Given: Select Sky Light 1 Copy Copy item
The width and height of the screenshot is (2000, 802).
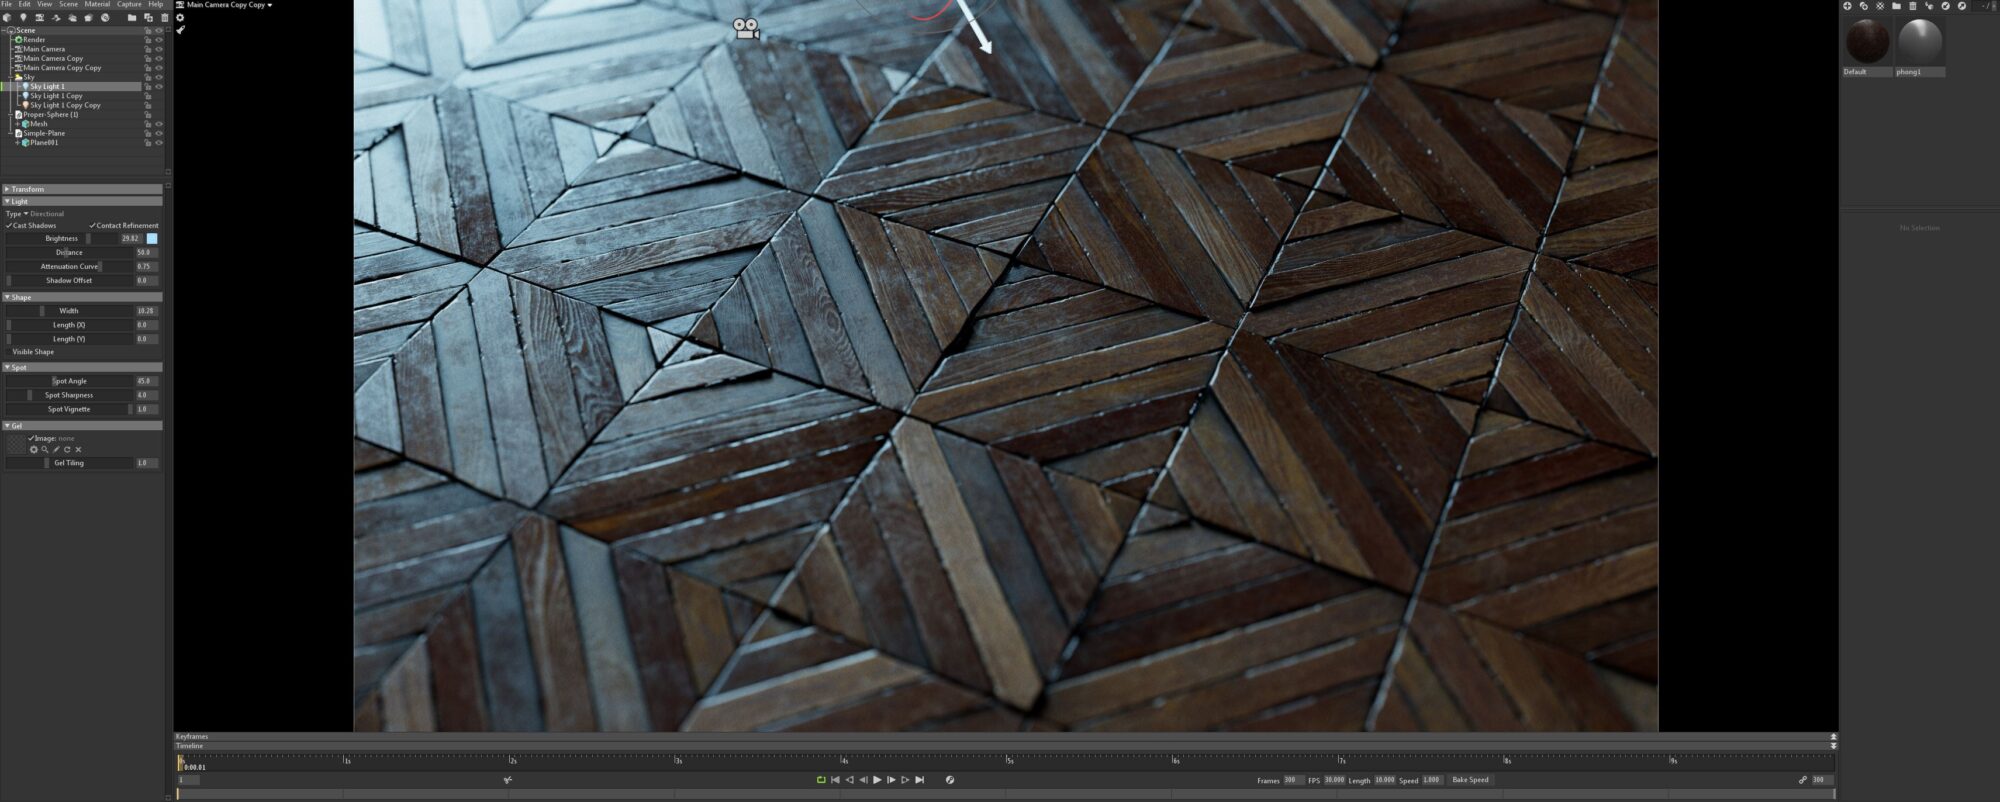Looking at the screenshot, I should (65, 105).
